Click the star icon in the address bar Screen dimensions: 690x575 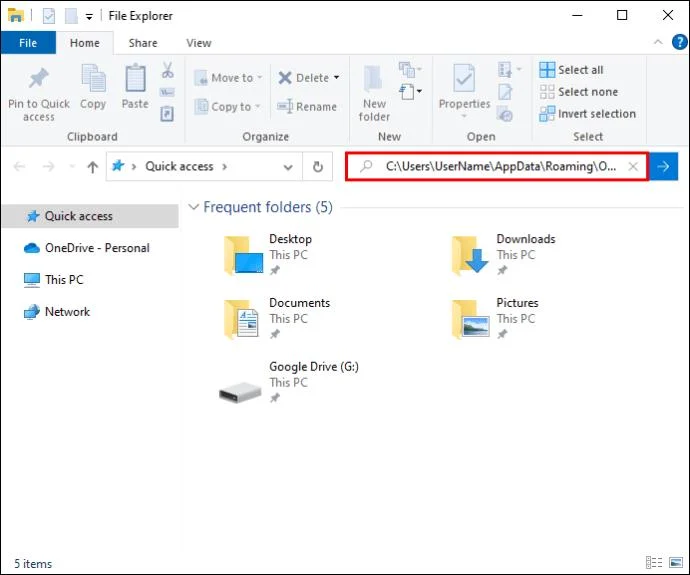coord(118,166)
